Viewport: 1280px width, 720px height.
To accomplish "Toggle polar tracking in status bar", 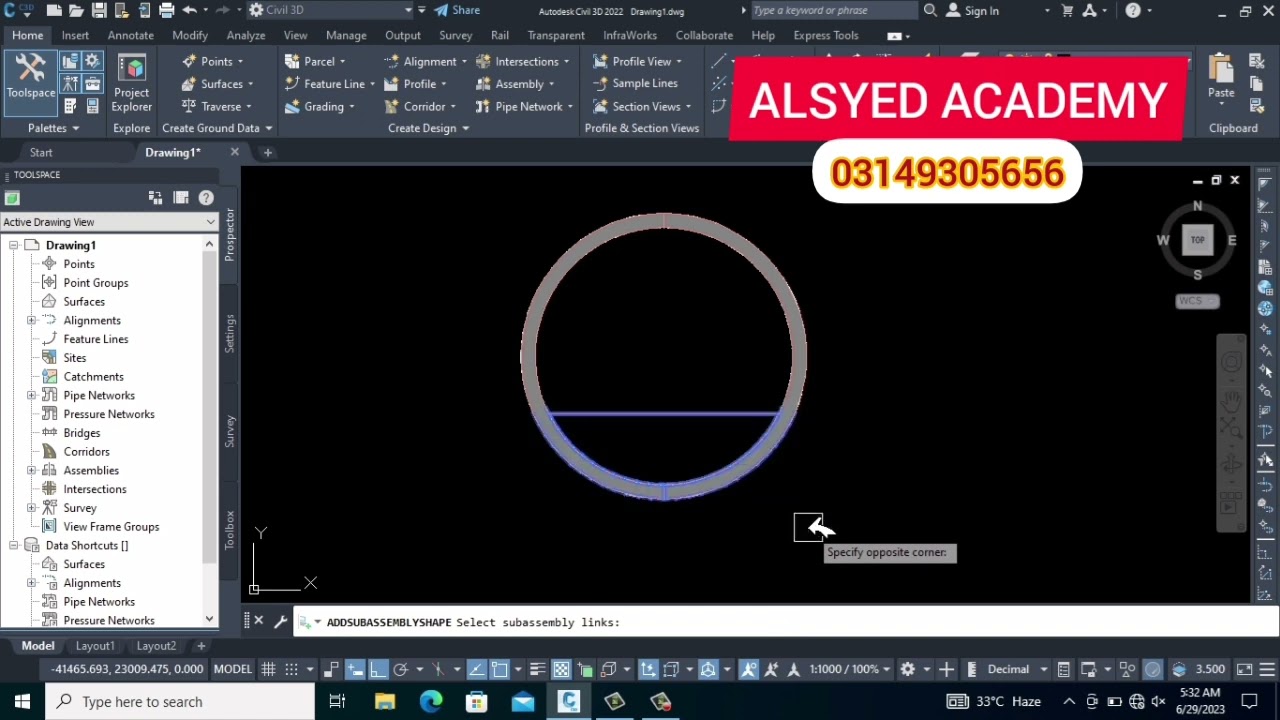I will [401, 669].
